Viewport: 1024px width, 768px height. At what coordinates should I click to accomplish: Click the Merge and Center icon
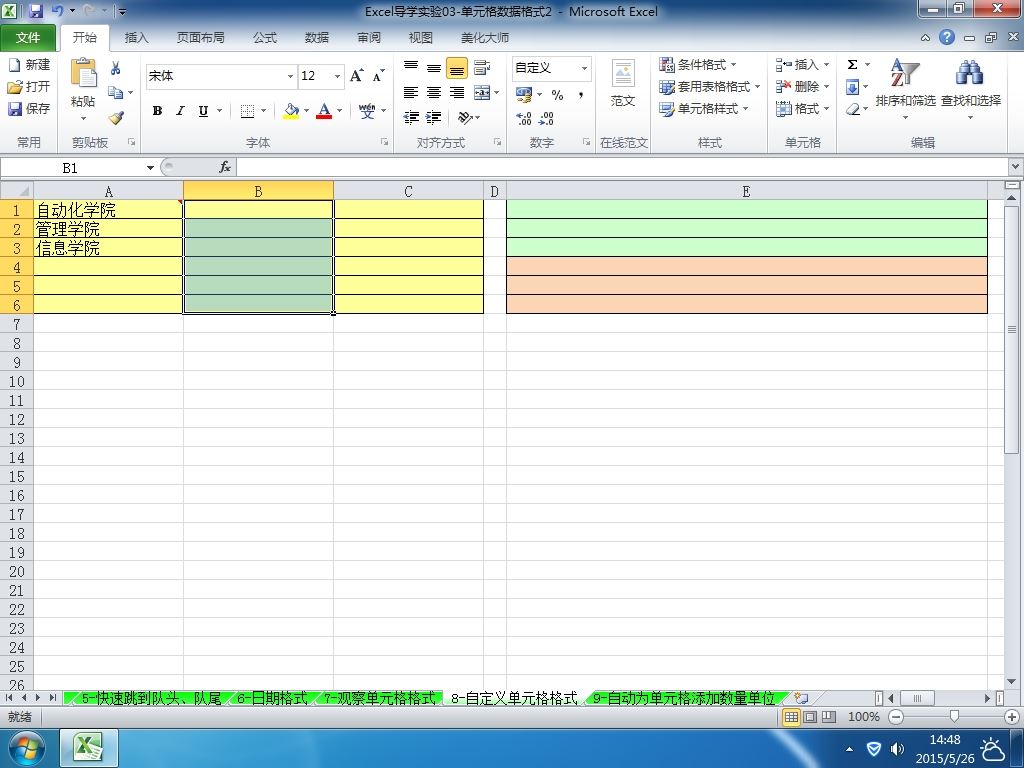(x=482, y=93)
